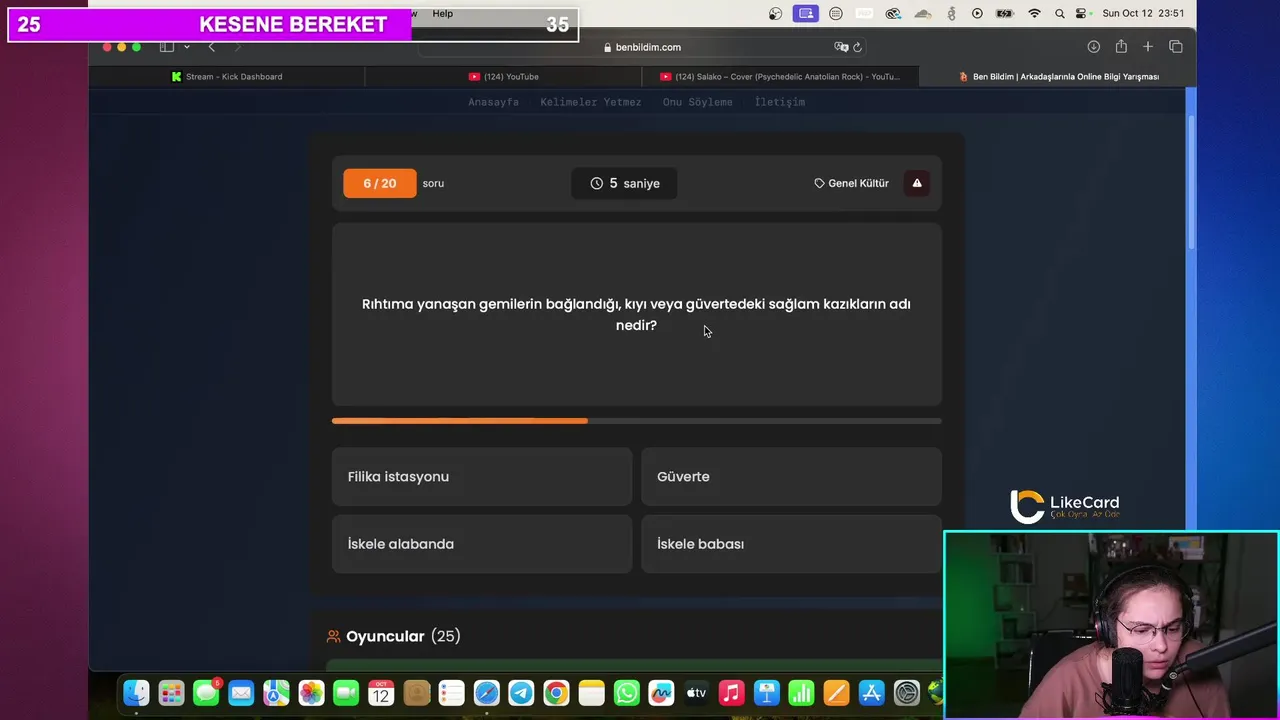The image size is (1280, 720).
Task: Show Safari tab overview
Action: (1176, 47)
